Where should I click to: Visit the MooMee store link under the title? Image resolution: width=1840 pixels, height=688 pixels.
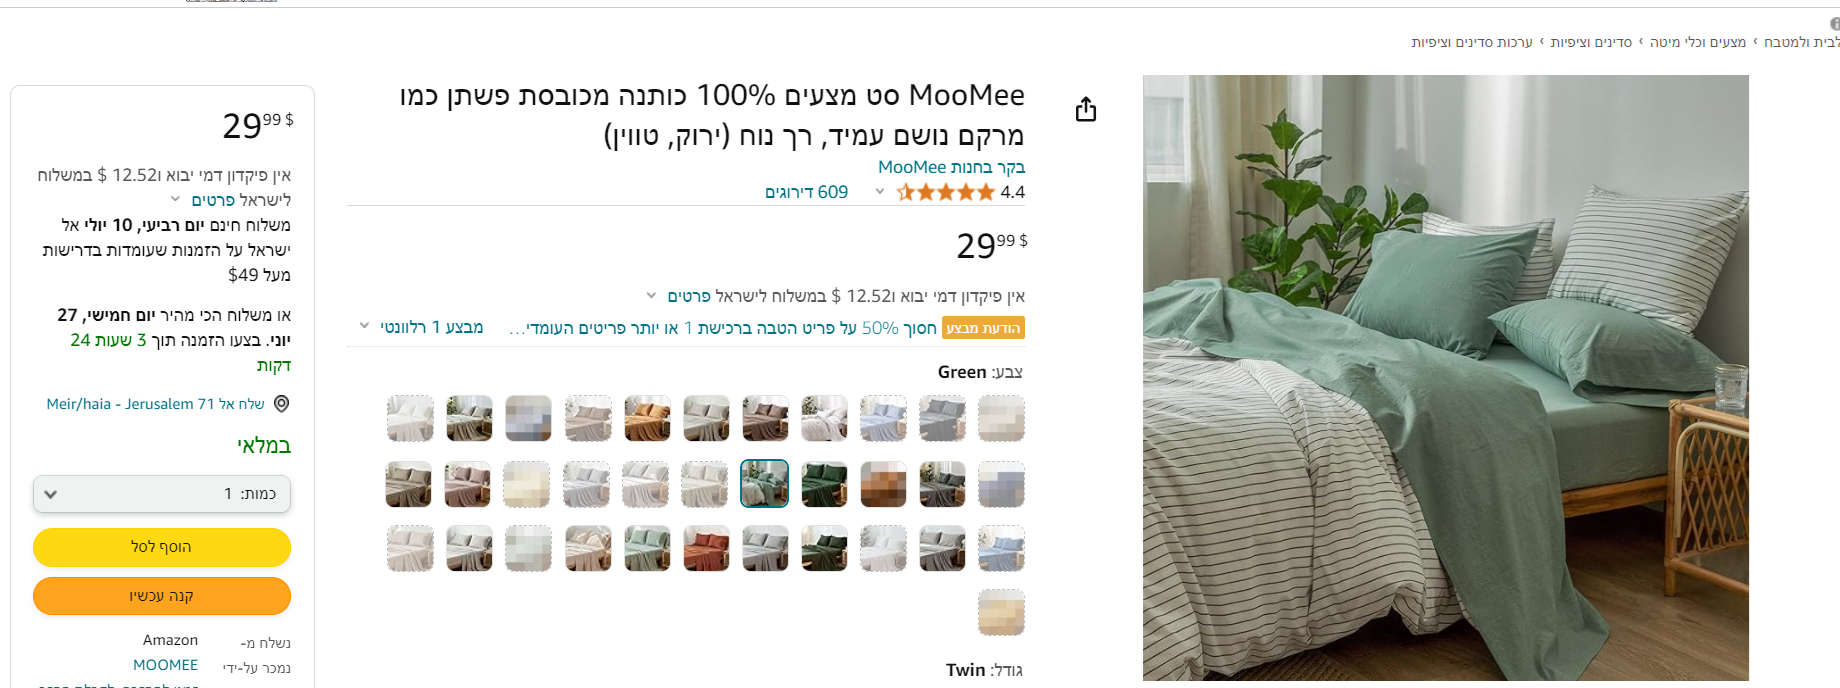pos(951,167)
